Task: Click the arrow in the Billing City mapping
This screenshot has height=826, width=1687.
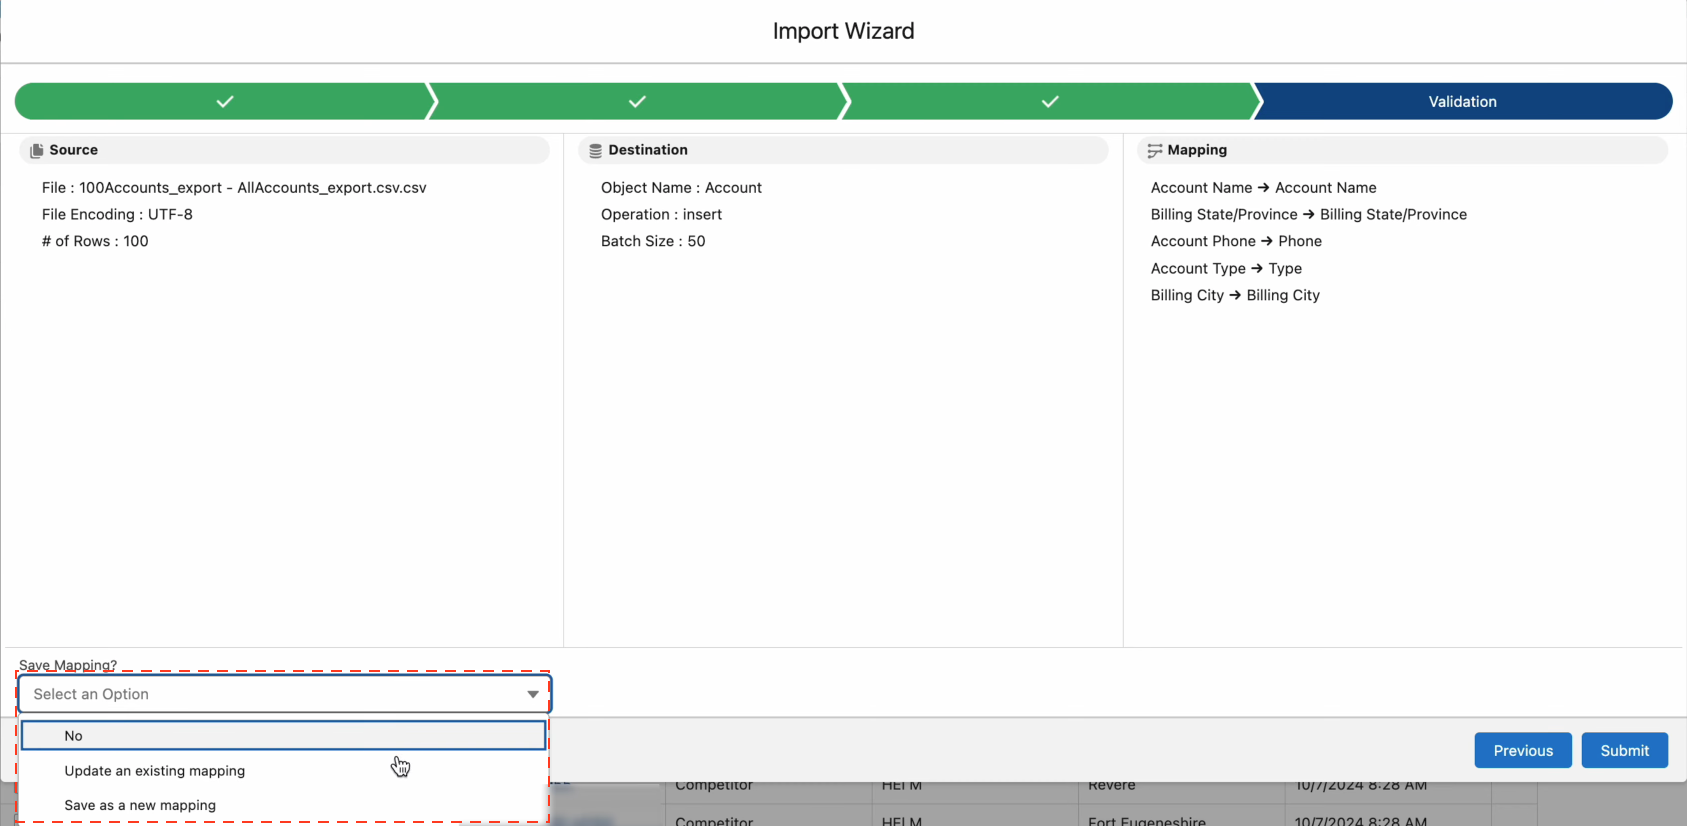Action: (1235, 295)
